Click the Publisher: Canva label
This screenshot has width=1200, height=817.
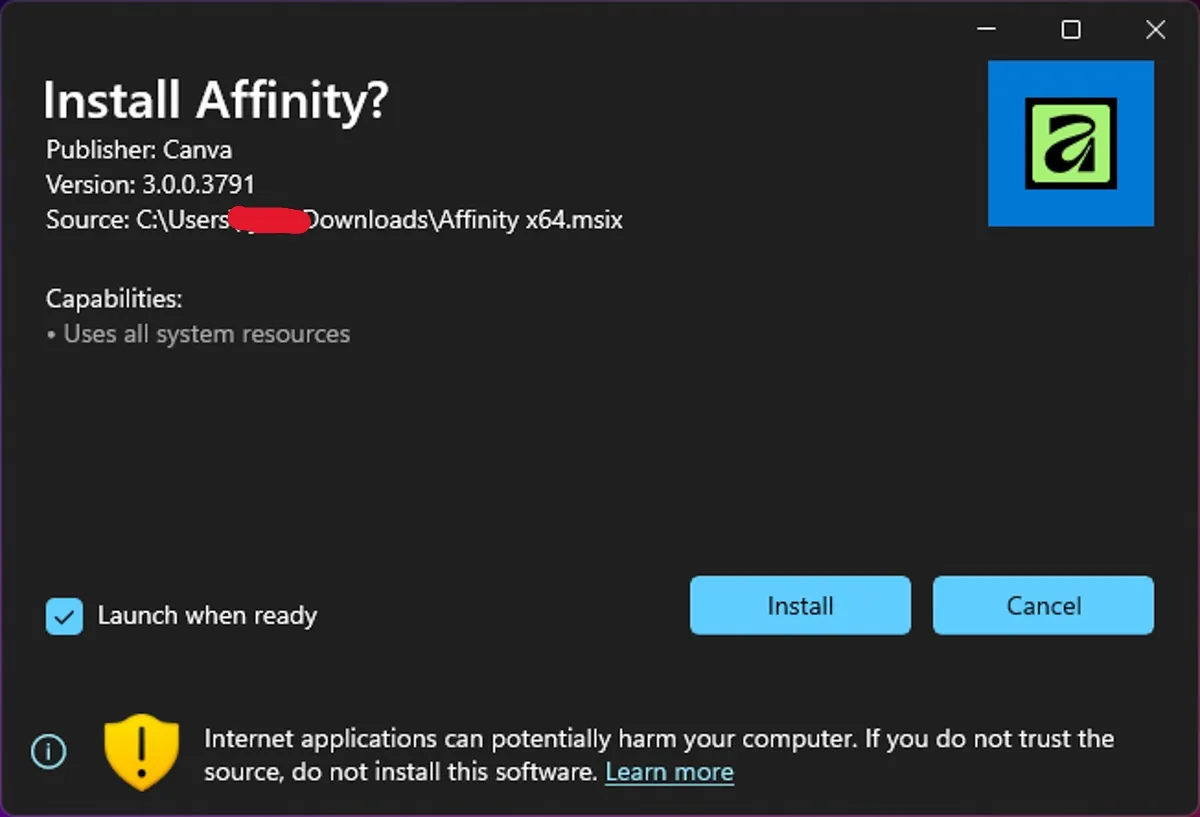[138, 149]
